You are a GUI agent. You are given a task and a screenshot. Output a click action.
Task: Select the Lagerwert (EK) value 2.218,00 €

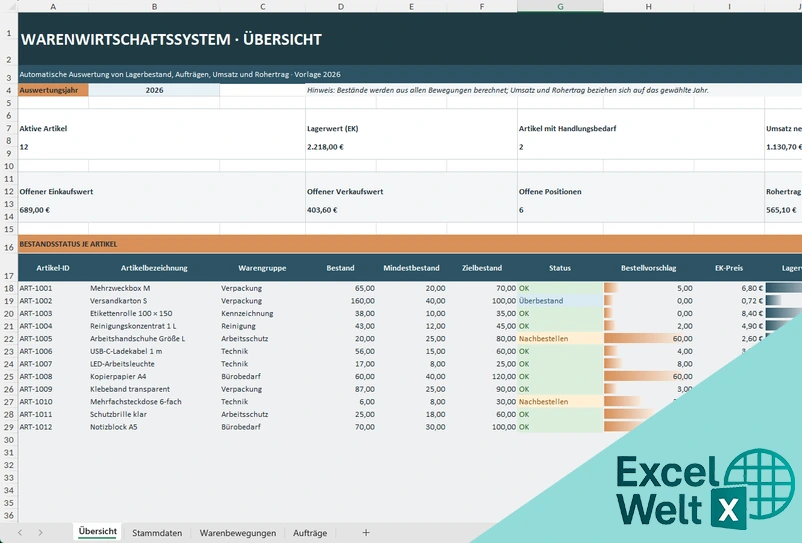coord(325,147)
